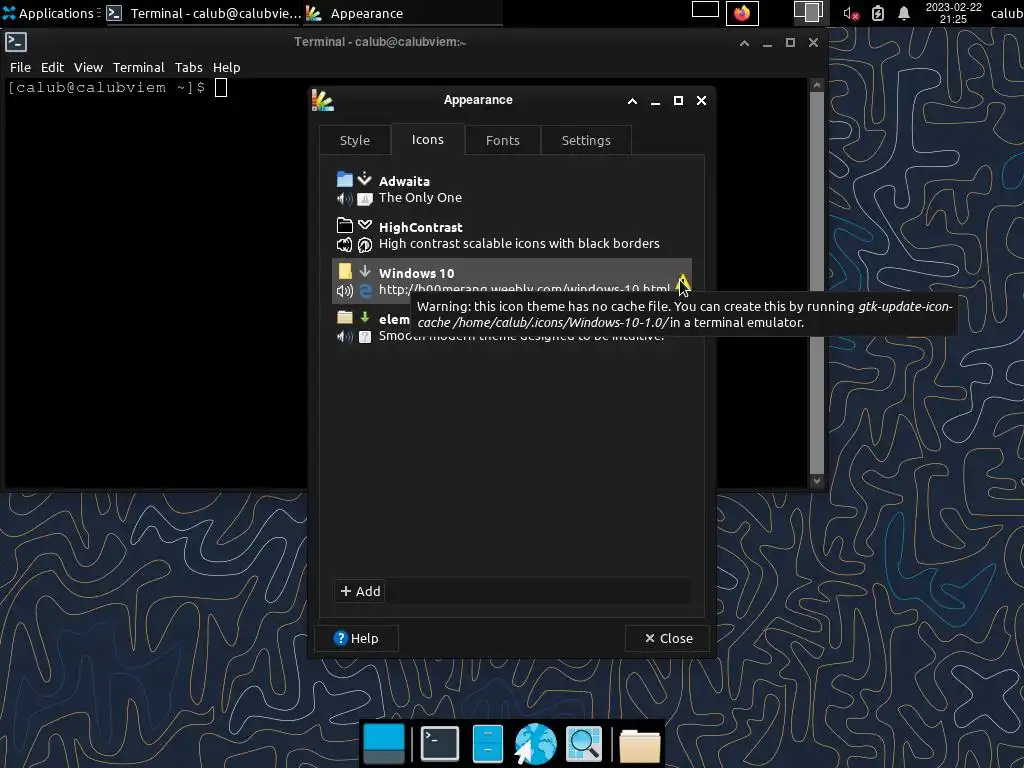Open the home folder dock icon
This screenshot has width=1024, height=768.
tap(639, 745)
